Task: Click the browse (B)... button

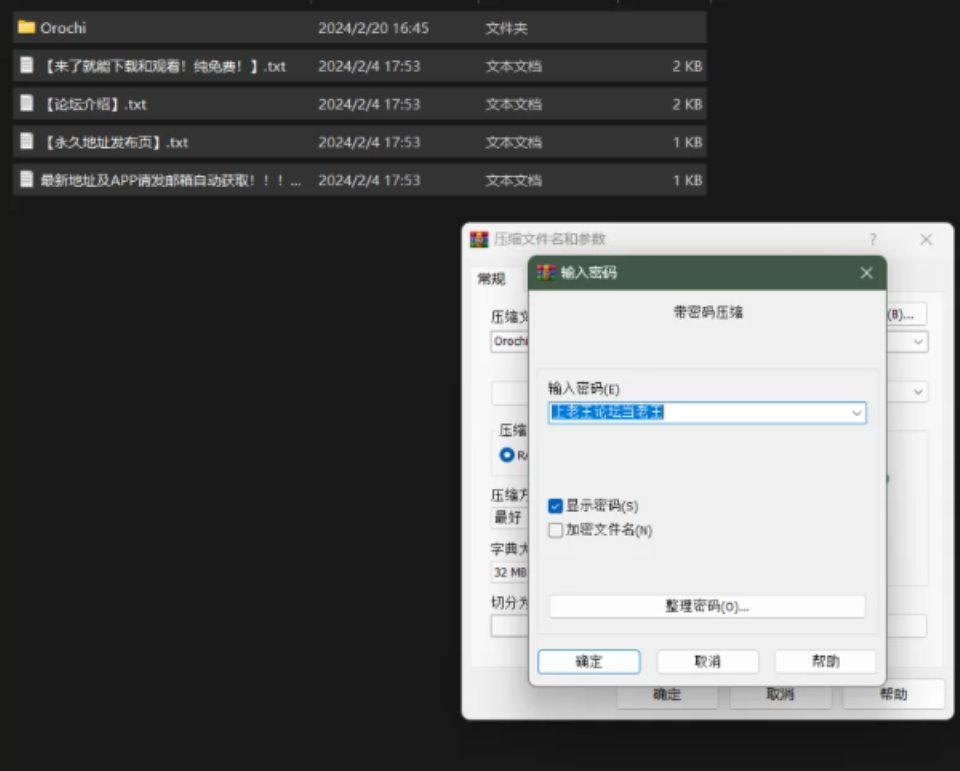Action: (907, 315)
